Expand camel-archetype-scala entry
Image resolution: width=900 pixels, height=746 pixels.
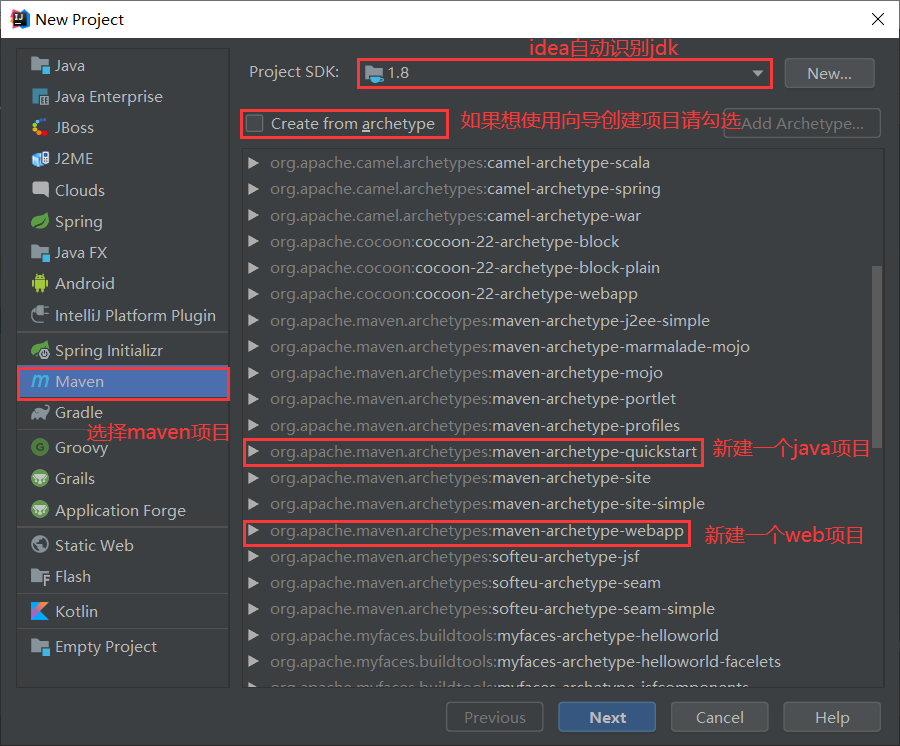253,163
